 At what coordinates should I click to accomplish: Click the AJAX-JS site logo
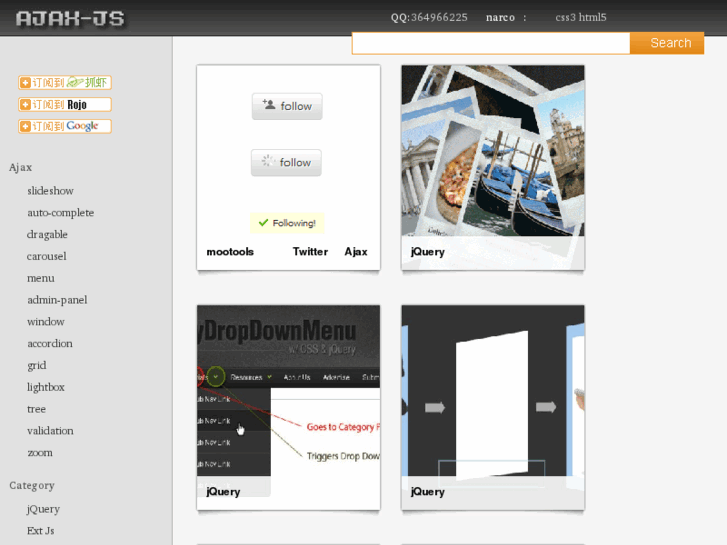tap(70, 19)
